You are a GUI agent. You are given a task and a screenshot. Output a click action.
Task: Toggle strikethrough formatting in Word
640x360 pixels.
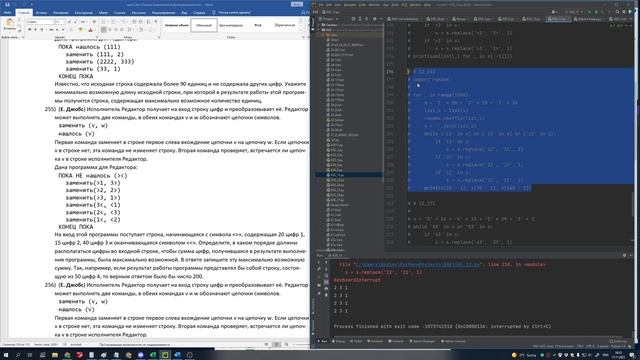click(51, 29)
